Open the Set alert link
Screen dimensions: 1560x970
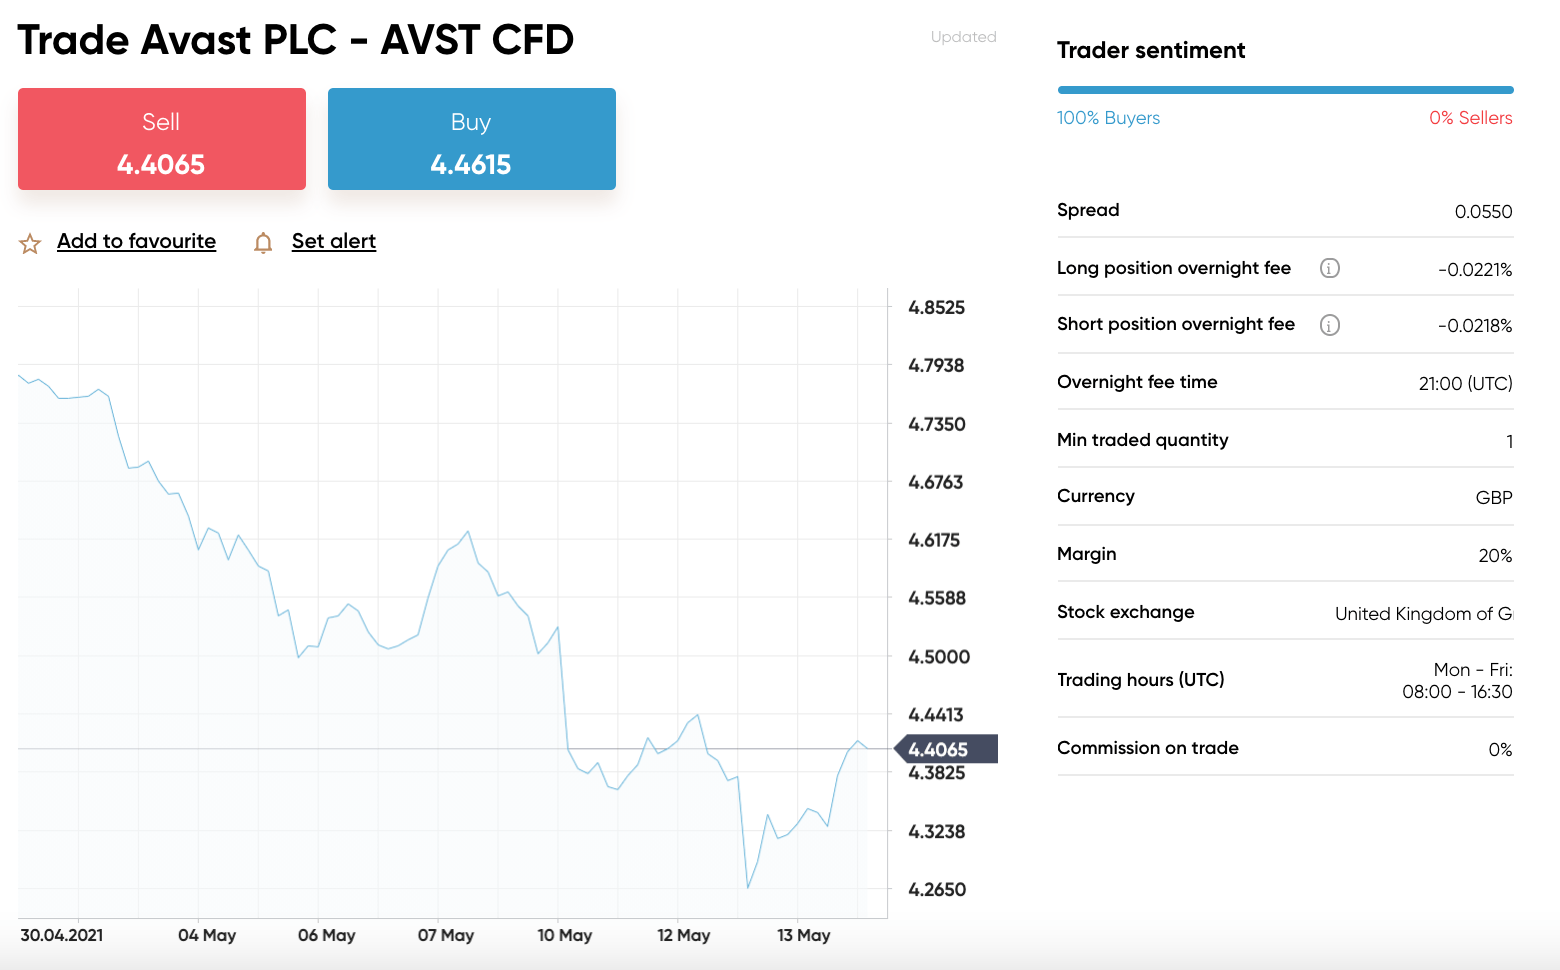point(334,241)
